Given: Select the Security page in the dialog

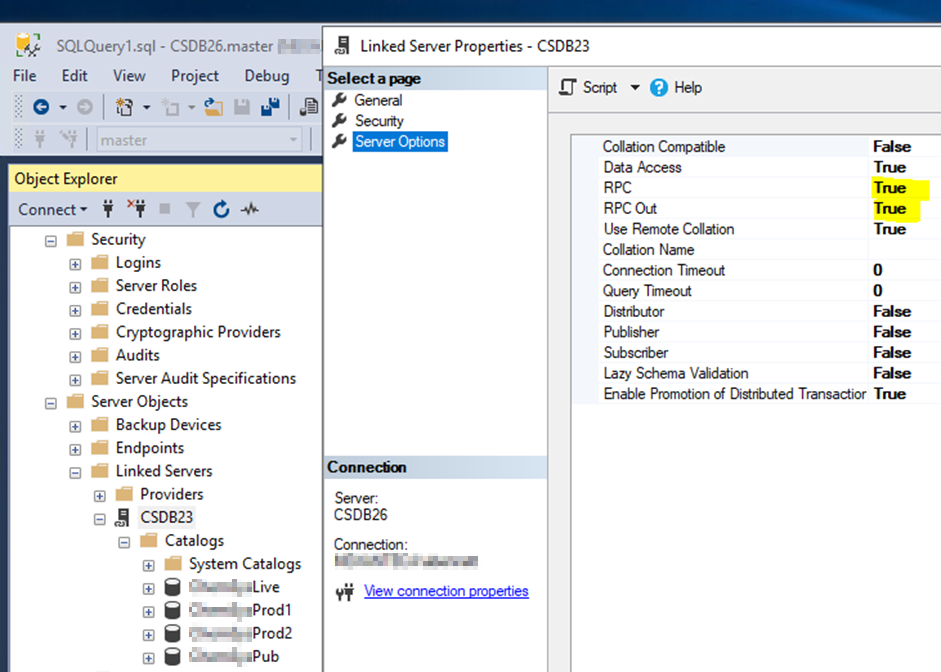Looking at the screenshot, I should [379, 121].
